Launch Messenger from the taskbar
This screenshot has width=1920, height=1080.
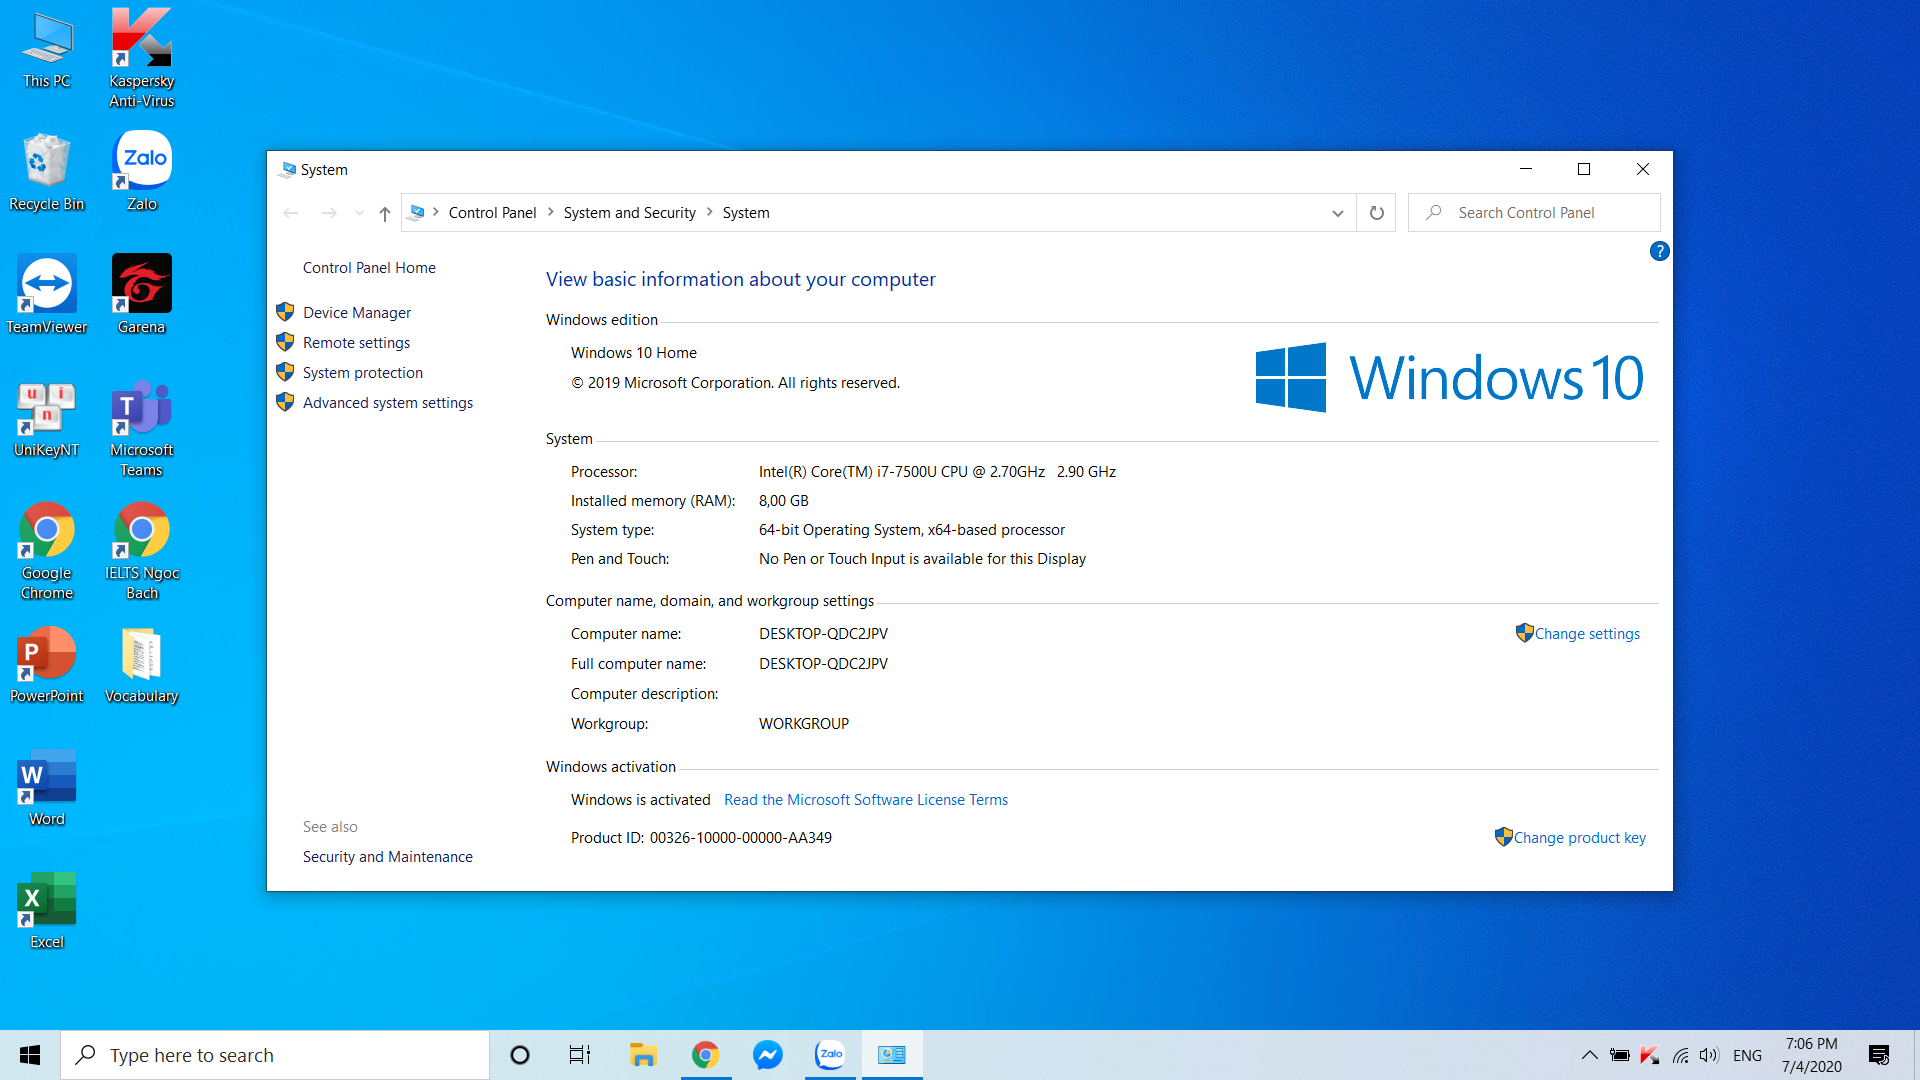(x=767, y=1055)
